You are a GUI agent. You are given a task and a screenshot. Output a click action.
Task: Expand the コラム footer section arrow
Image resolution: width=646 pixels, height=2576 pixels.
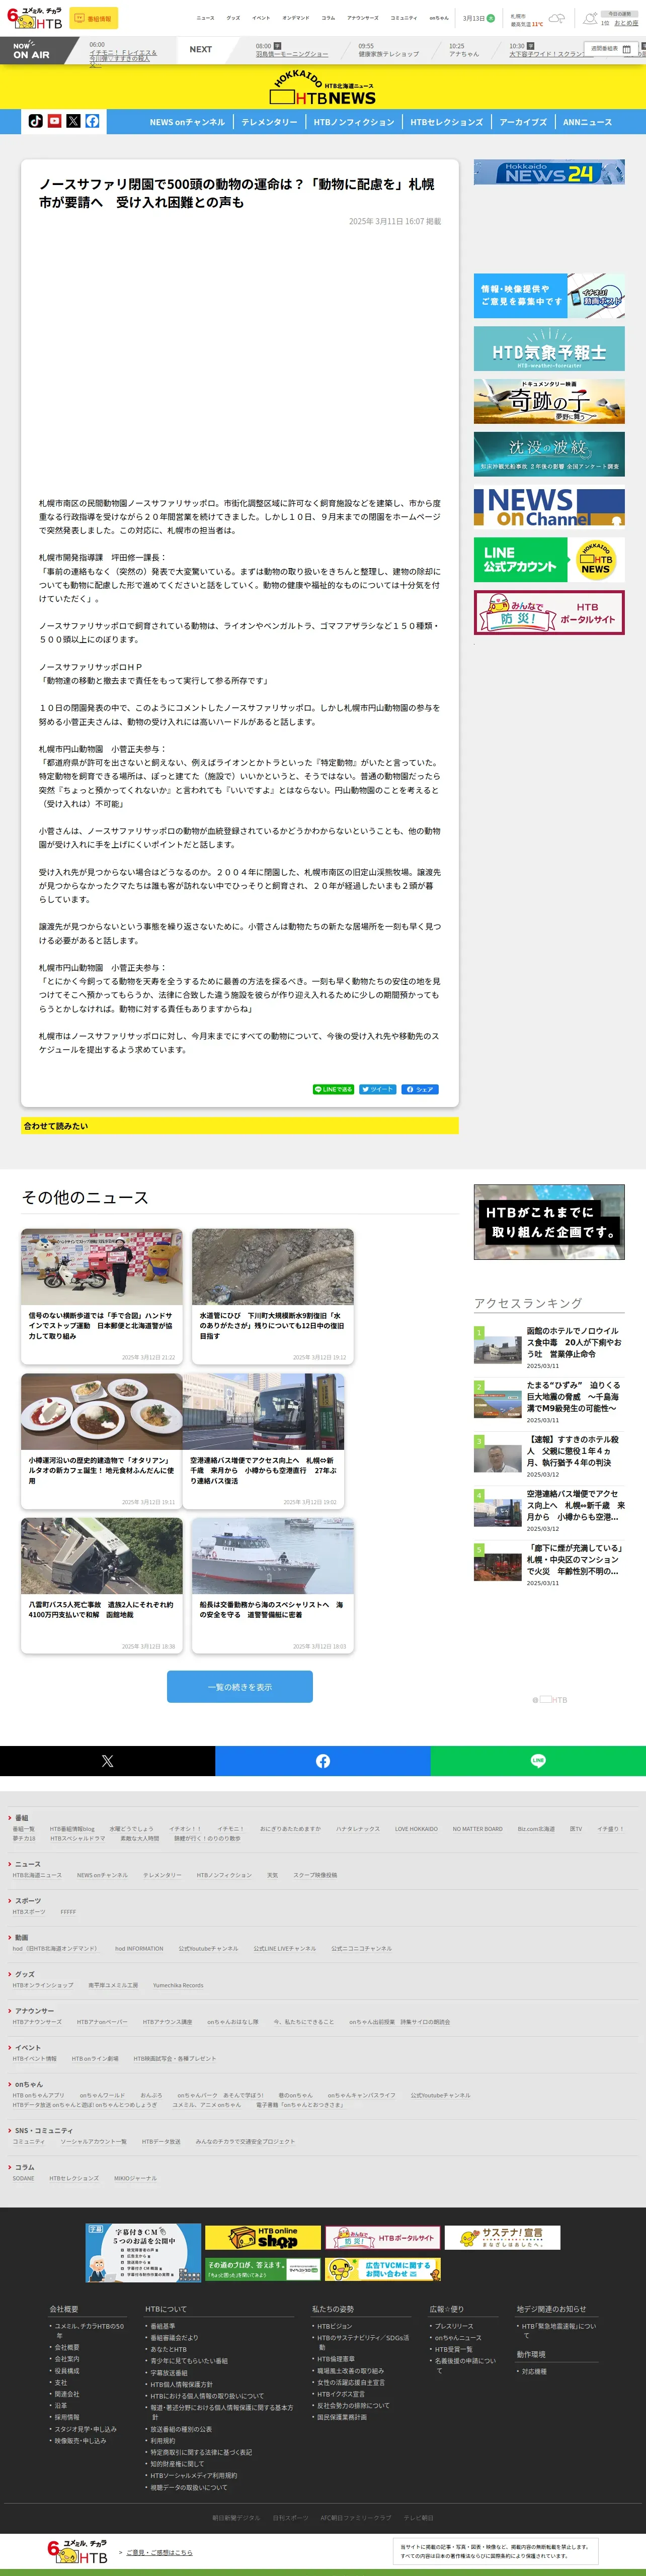pos(10,2168)
